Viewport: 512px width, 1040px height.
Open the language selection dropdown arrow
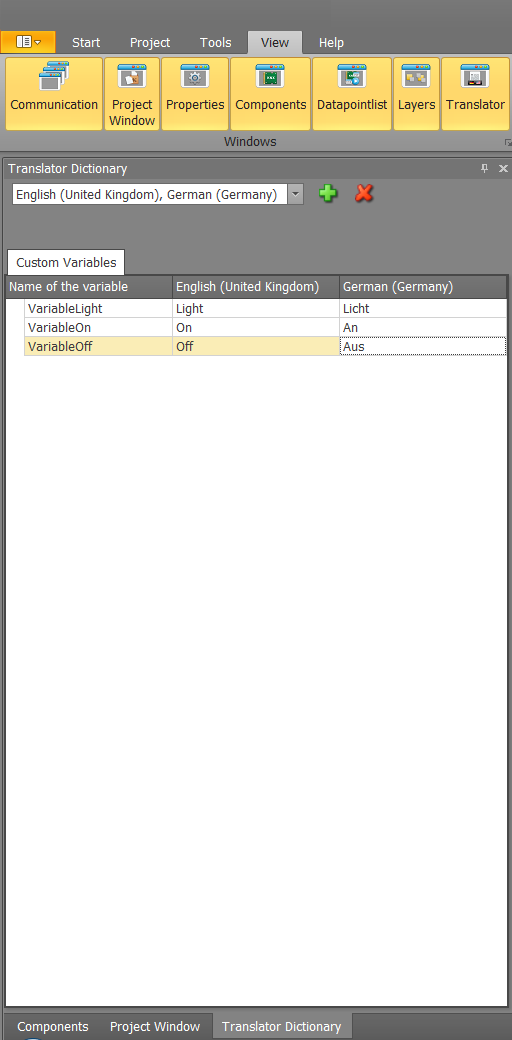(296, 194)
